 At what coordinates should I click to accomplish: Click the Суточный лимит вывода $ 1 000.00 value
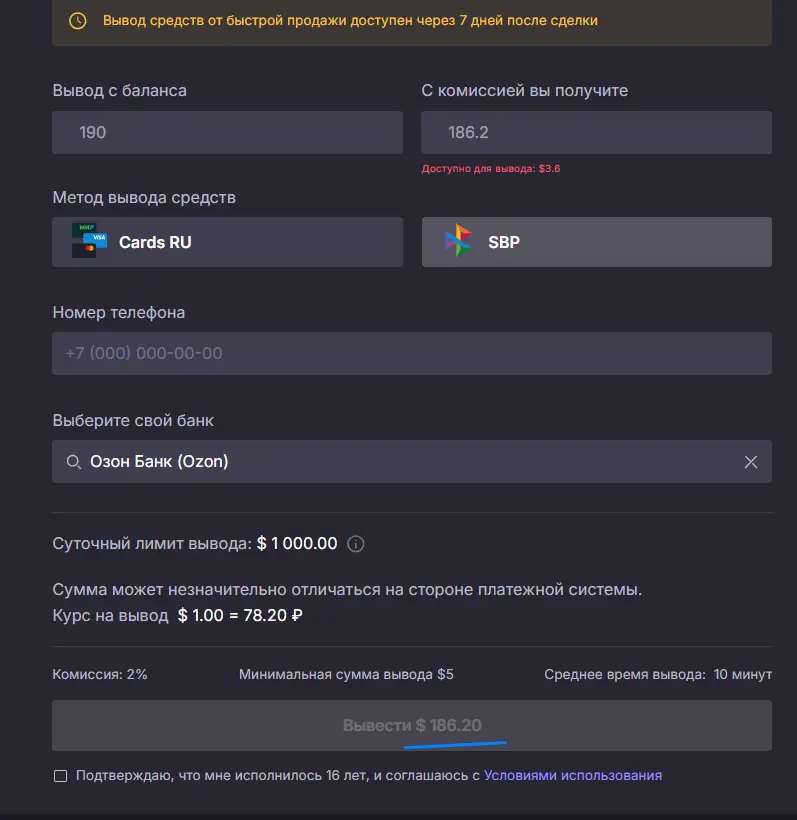(297, 543)
